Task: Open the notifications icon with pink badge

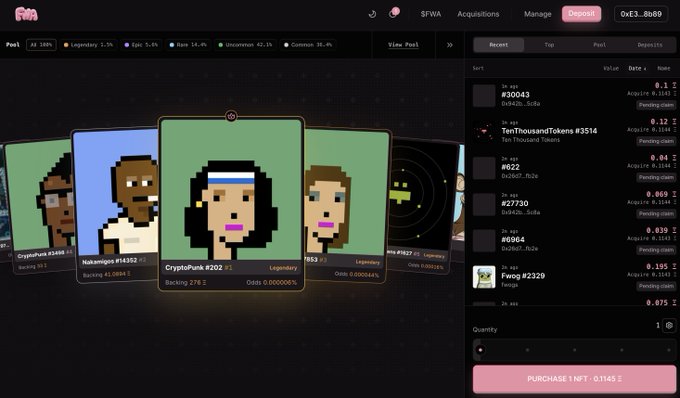Action: click(x=393, y=13)
